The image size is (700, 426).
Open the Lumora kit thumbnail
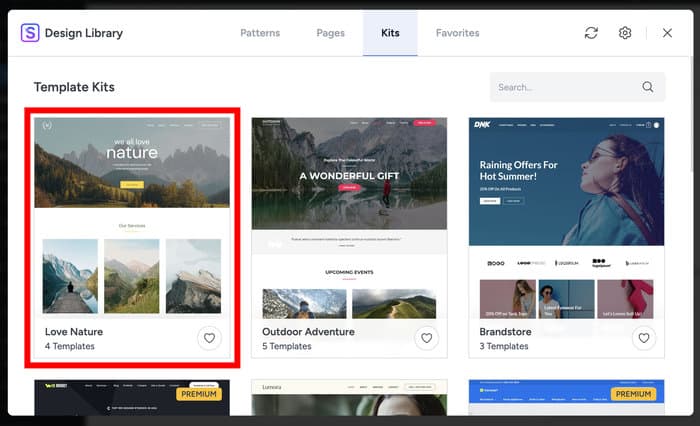click(x=349, y=398)
